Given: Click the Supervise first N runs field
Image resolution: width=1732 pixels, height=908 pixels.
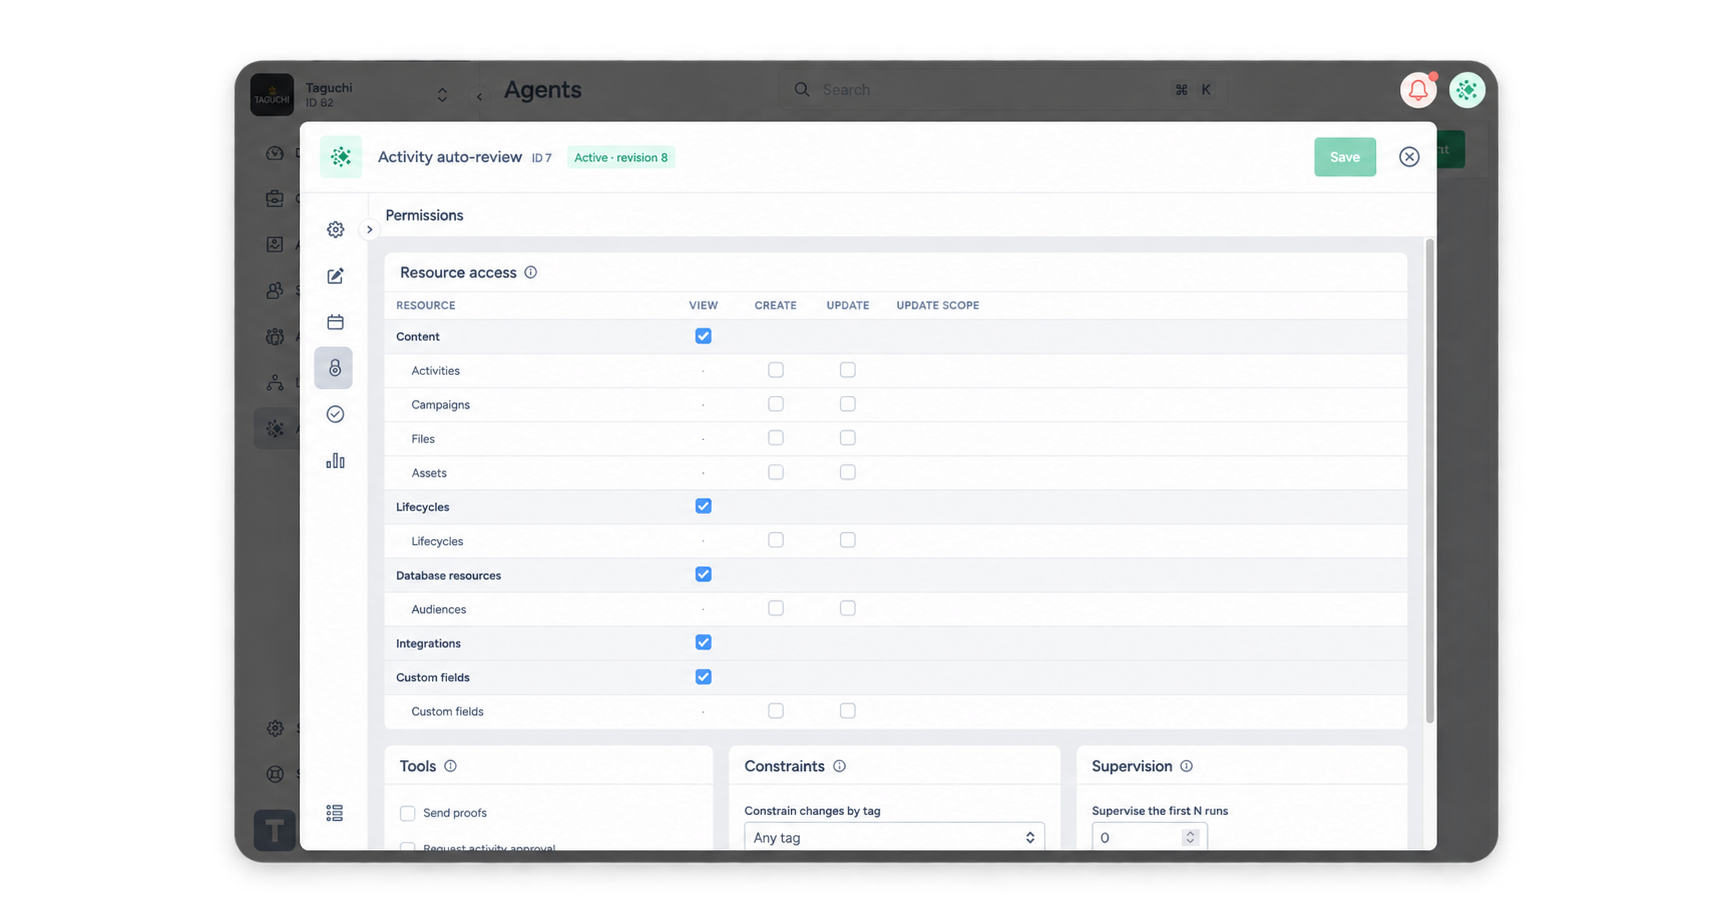Looking at the screenshot, I should coord(1149,837).
